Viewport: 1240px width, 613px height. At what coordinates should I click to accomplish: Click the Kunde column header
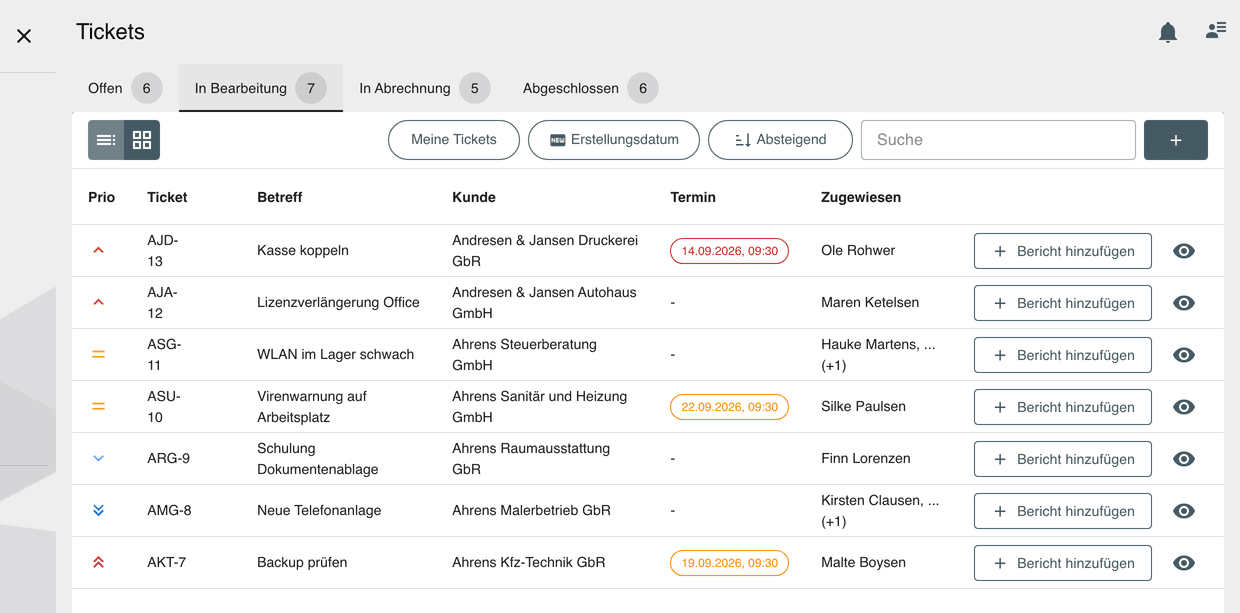coord(474,197)
